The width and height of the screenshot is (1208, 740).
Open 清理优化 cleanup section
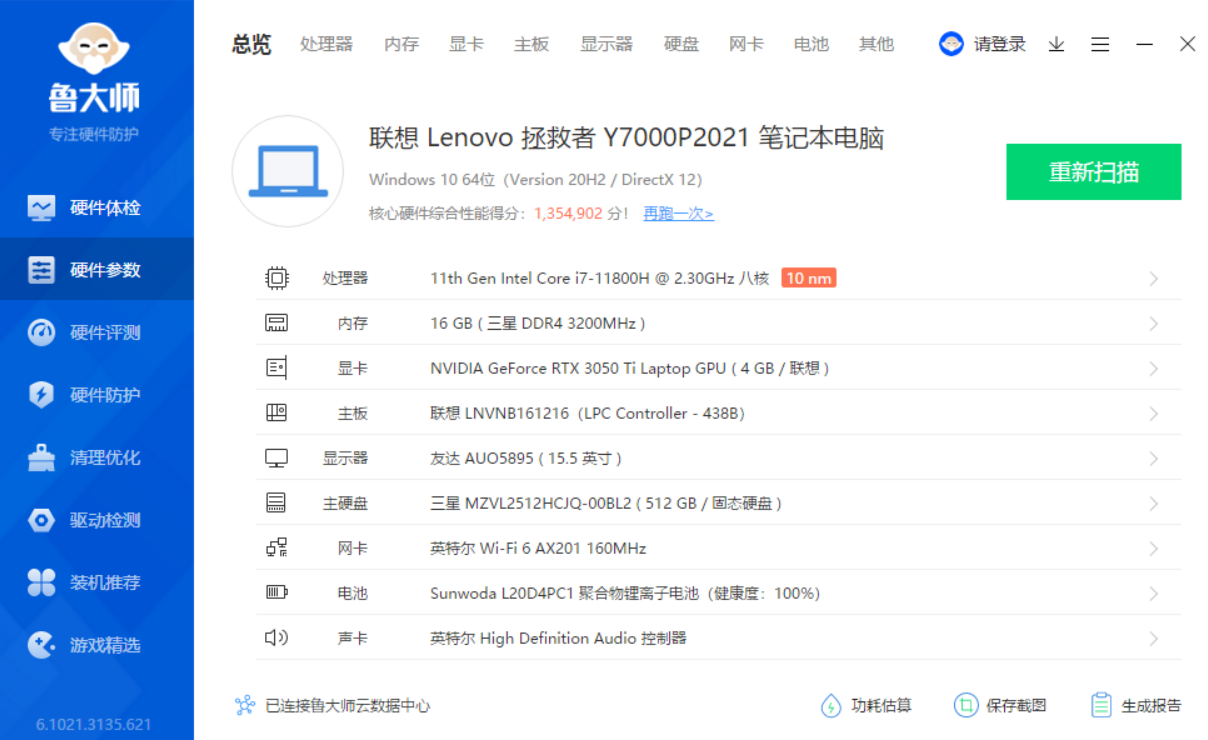[x=97, y=458]
